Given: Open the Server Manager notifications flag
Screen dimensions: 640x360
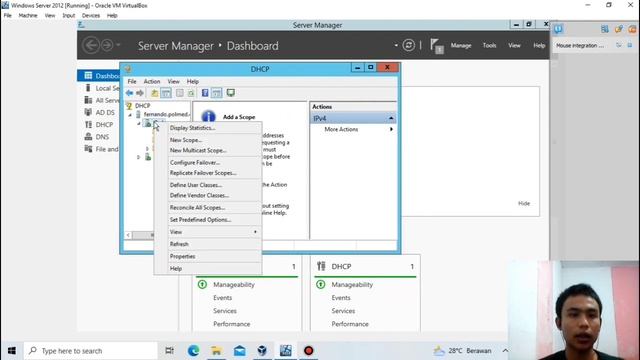Looking at the screenshot, I should tap(436, 46).
